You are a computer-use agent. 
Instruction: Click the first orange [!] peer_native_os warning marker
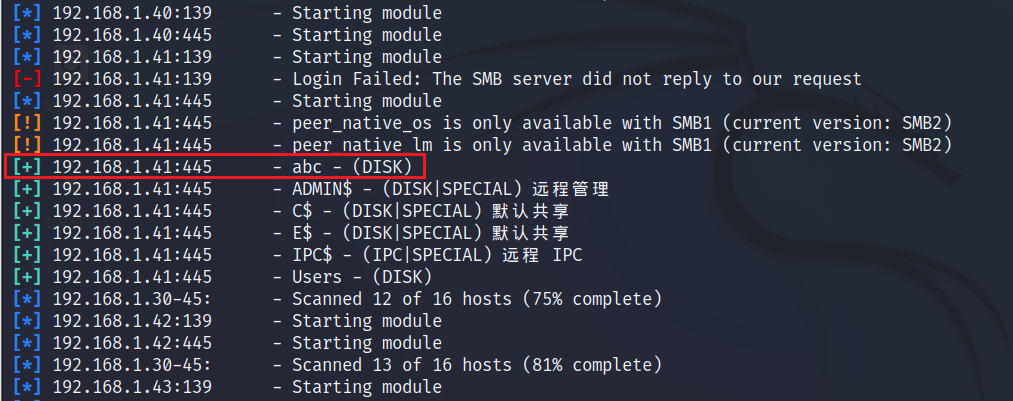(27, 123)
